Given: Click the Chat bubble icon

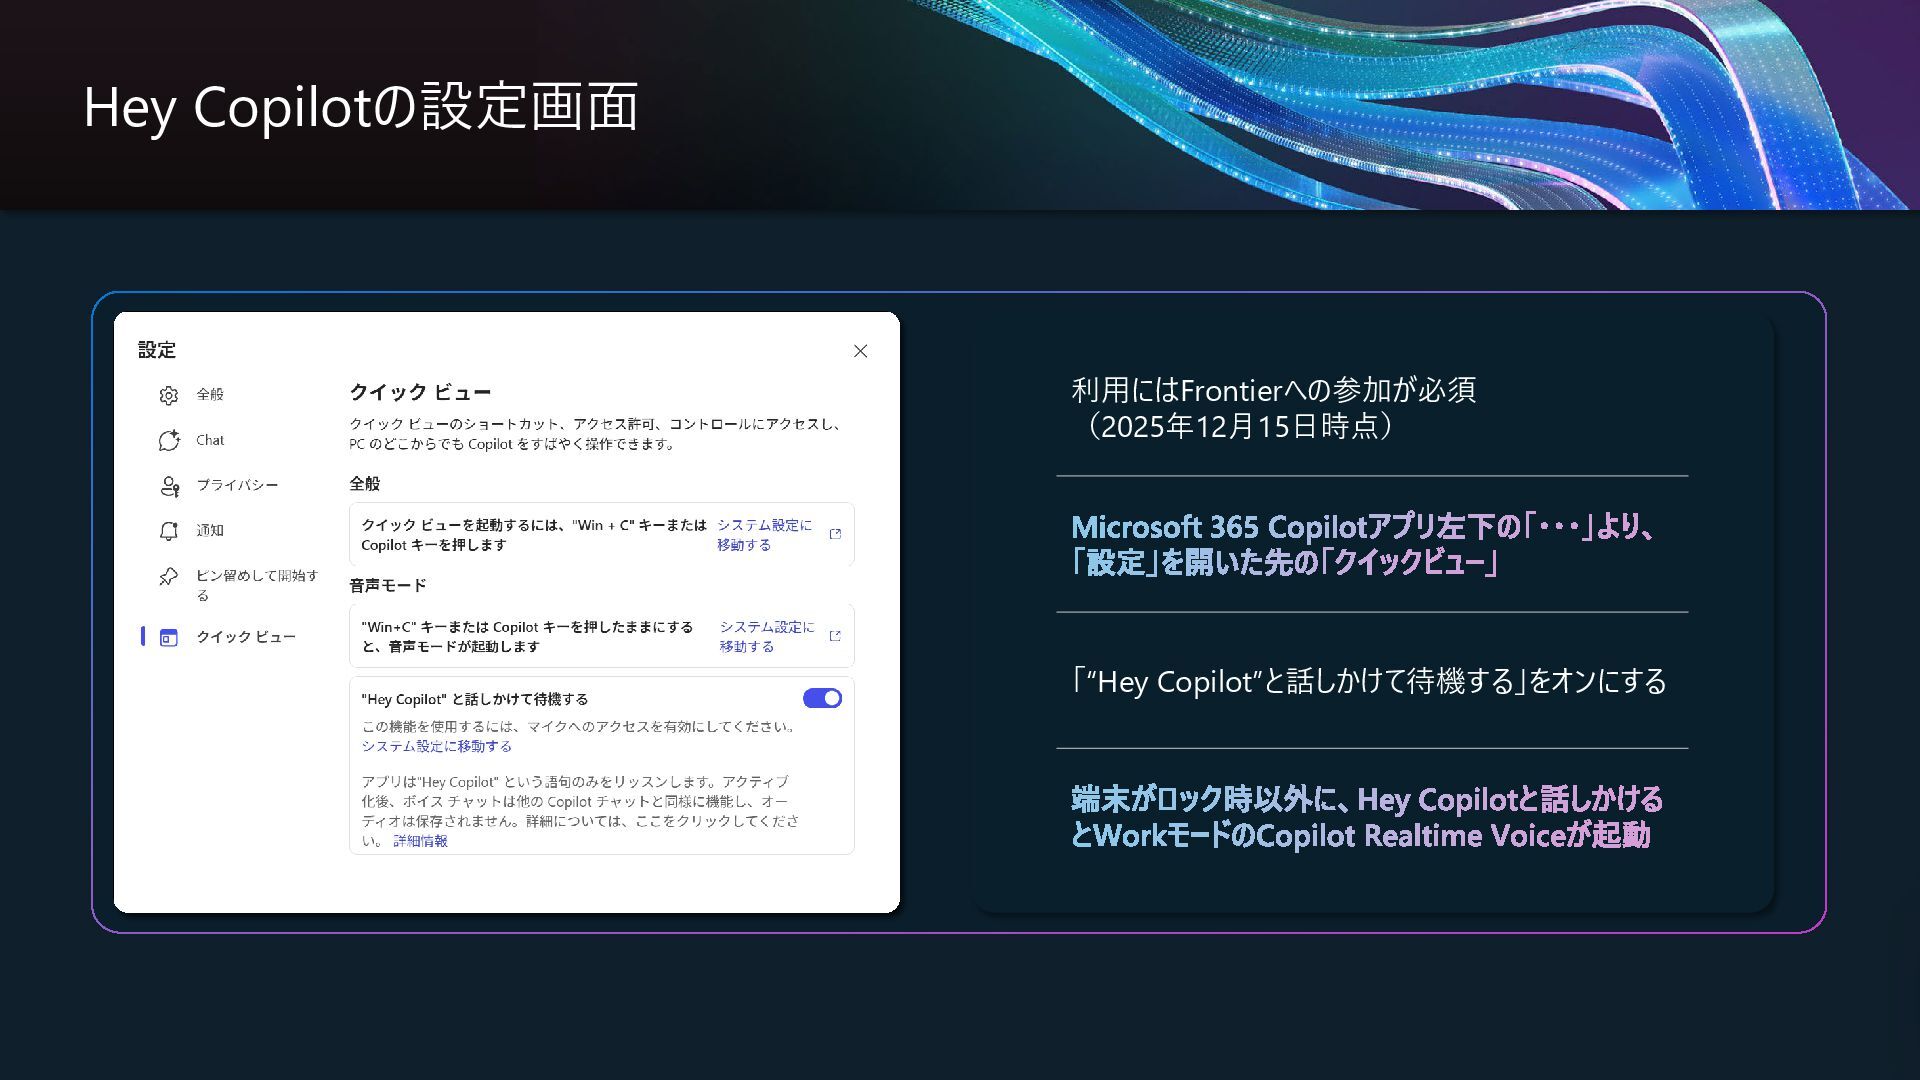Looking at the screenshot, I should (x=168, y=441).
